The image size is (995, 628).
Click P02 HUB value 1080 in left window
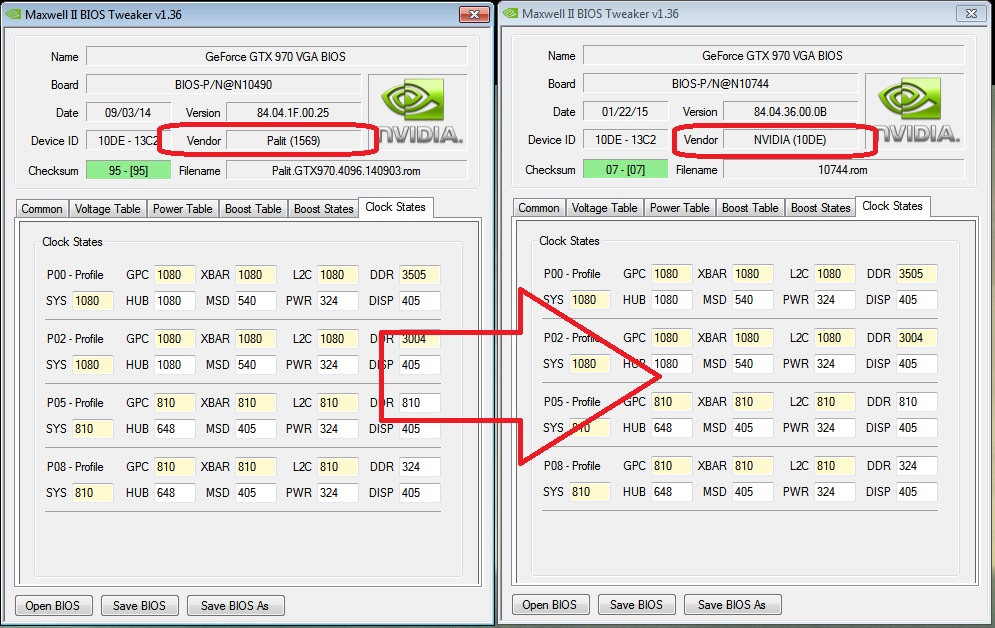175,365
